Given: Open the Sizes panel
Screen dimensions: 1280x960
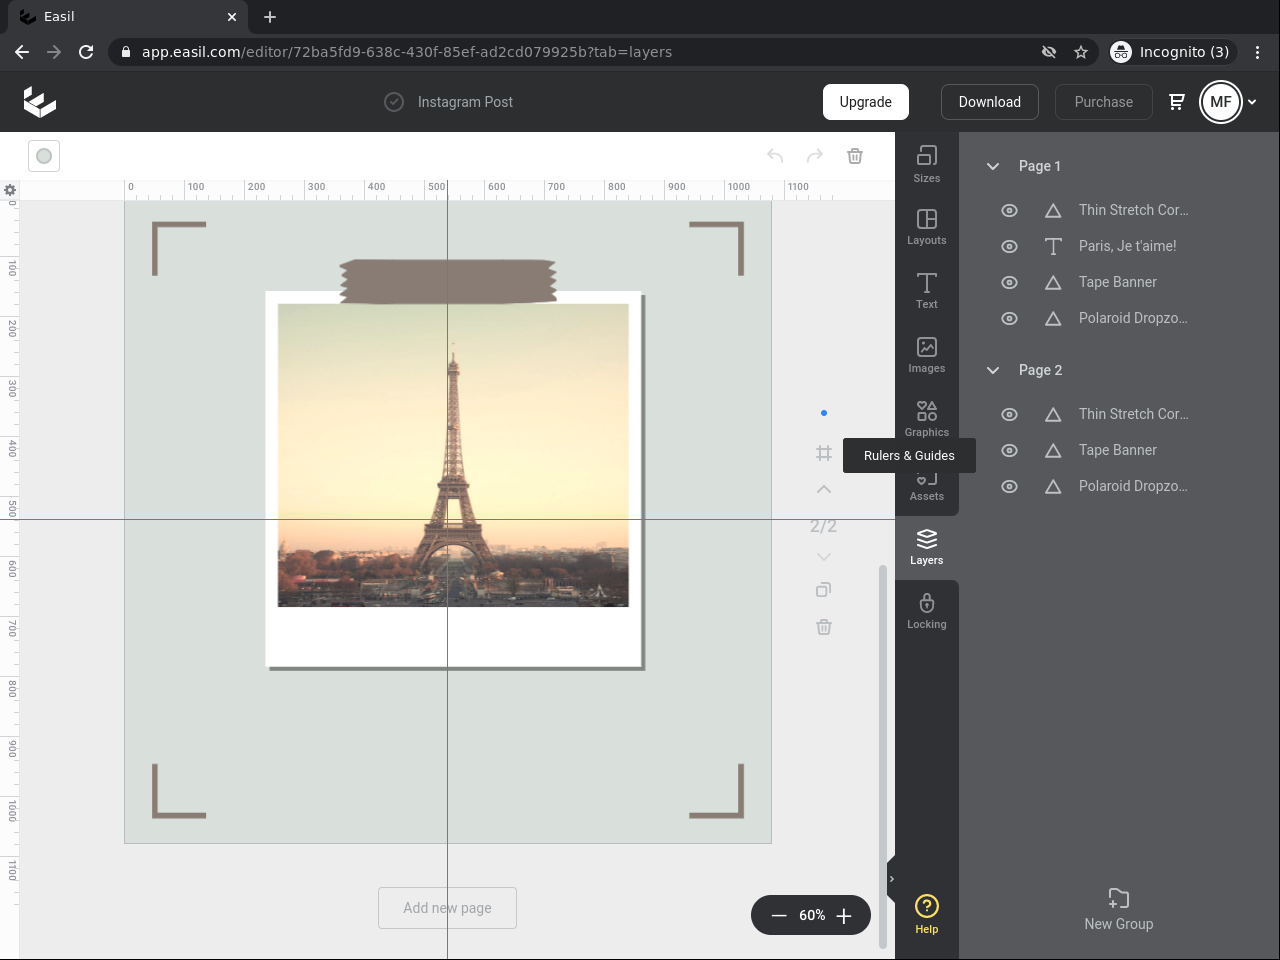Looking at the screenshot, I should pyautogui.click(x=926, y=164).
